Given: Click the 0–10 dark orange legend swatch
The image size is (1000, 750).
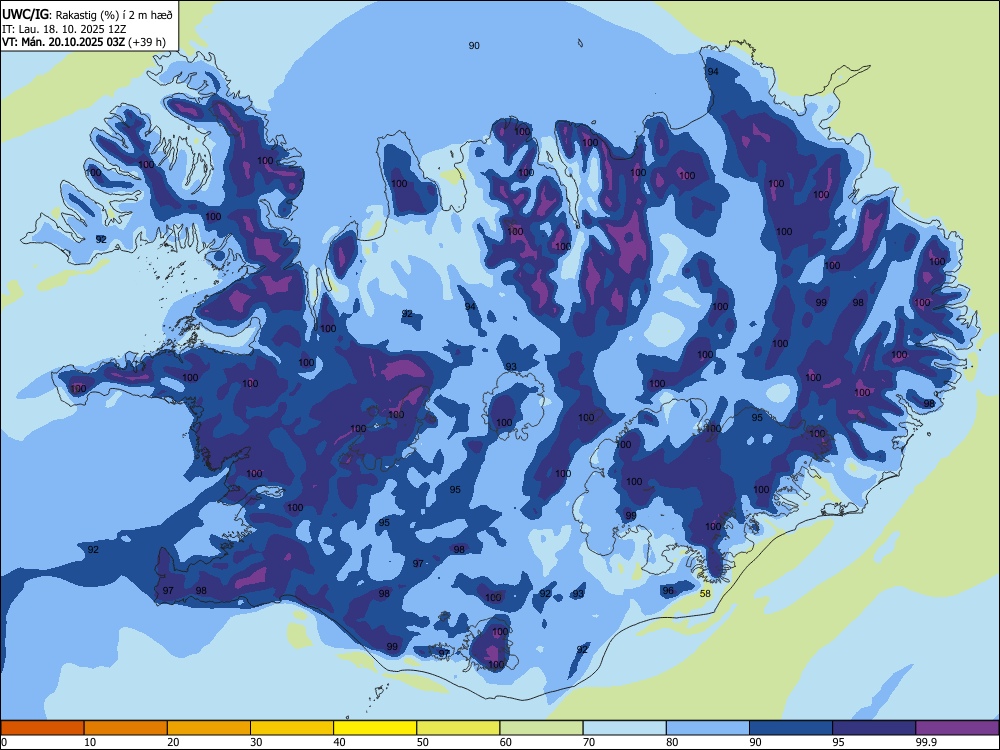Looking at the screenshot, I should pos(43,728).
